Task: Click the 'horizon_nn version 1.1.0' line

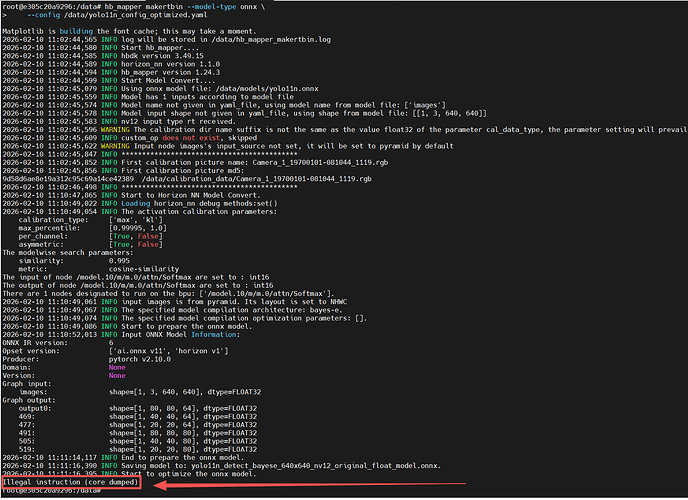Action: pos(111,64)
